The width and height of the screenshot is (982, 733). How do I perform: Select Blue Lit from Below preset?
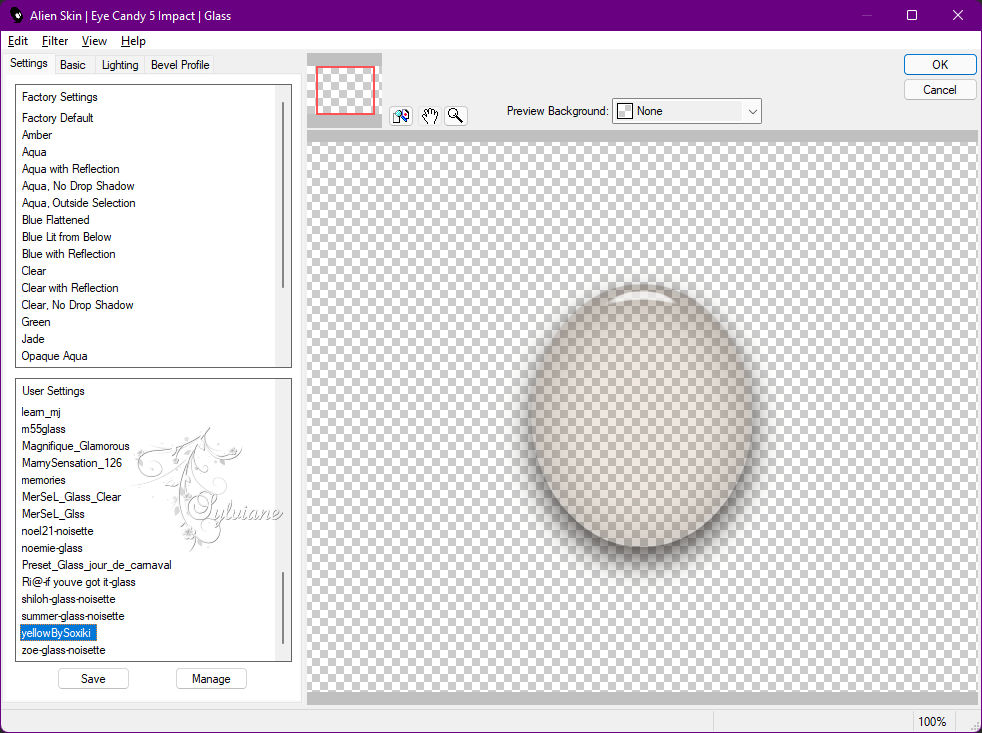point(66,237)
